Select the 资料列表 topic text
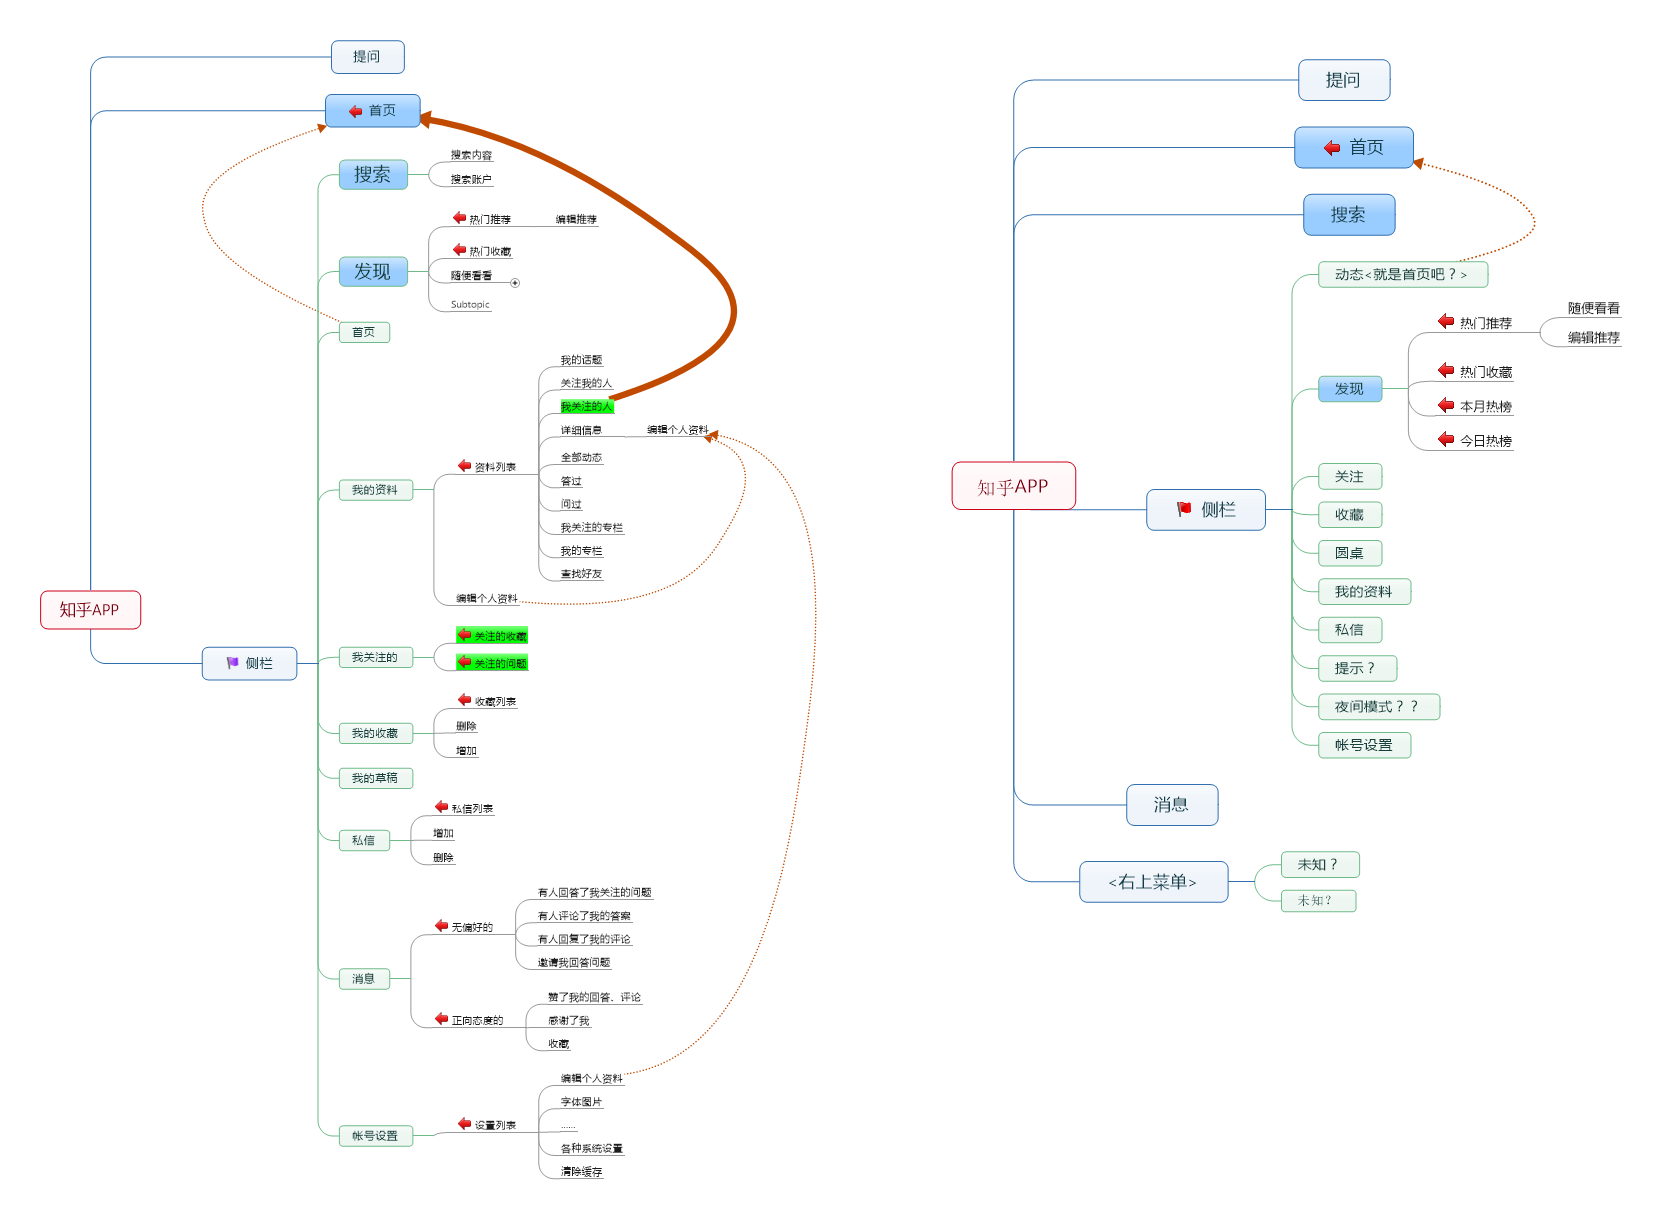 point(495,468)
